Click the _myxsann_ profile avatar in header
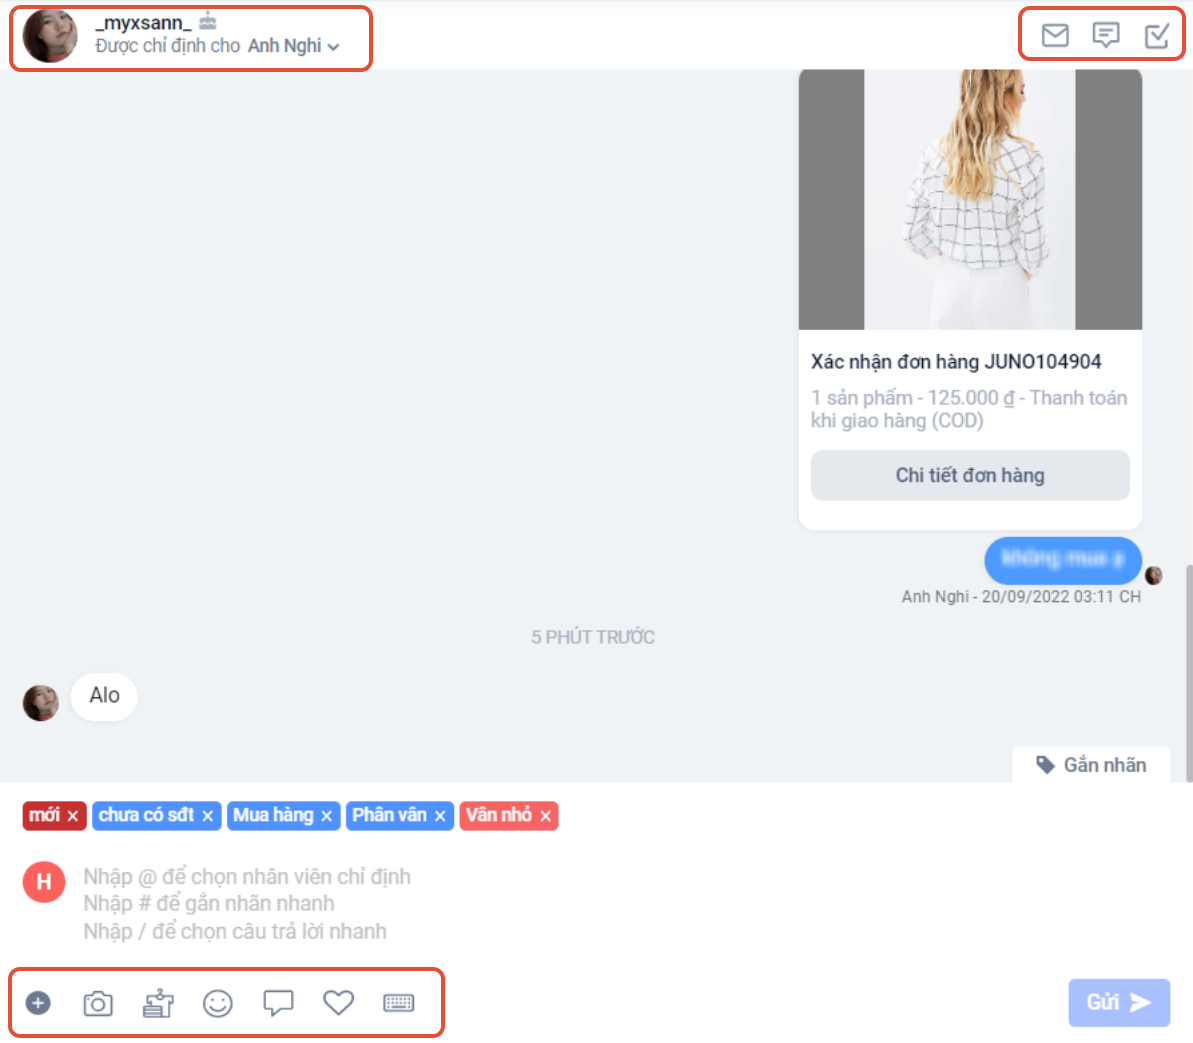 tap(50, 35)
